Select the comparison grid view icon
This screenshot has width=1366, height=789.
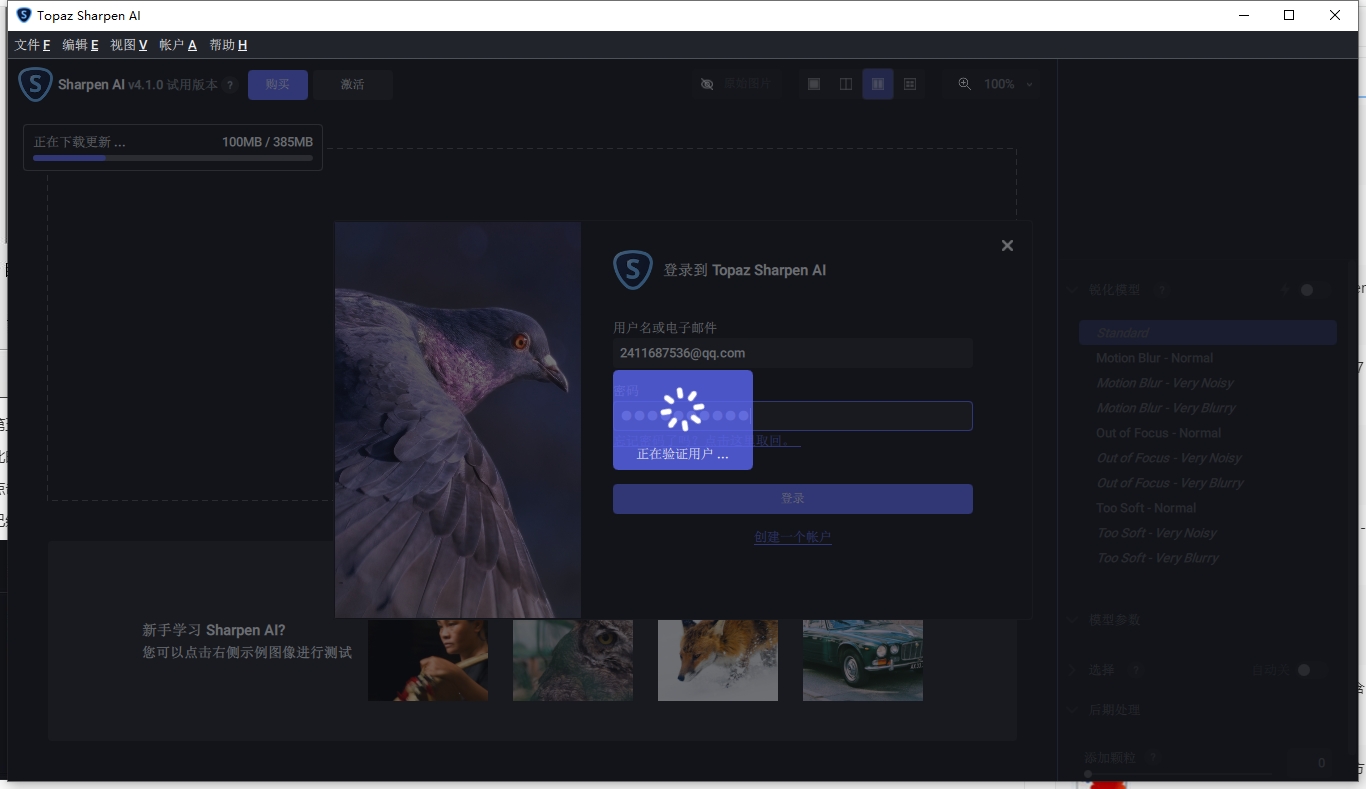pos(910,84)
